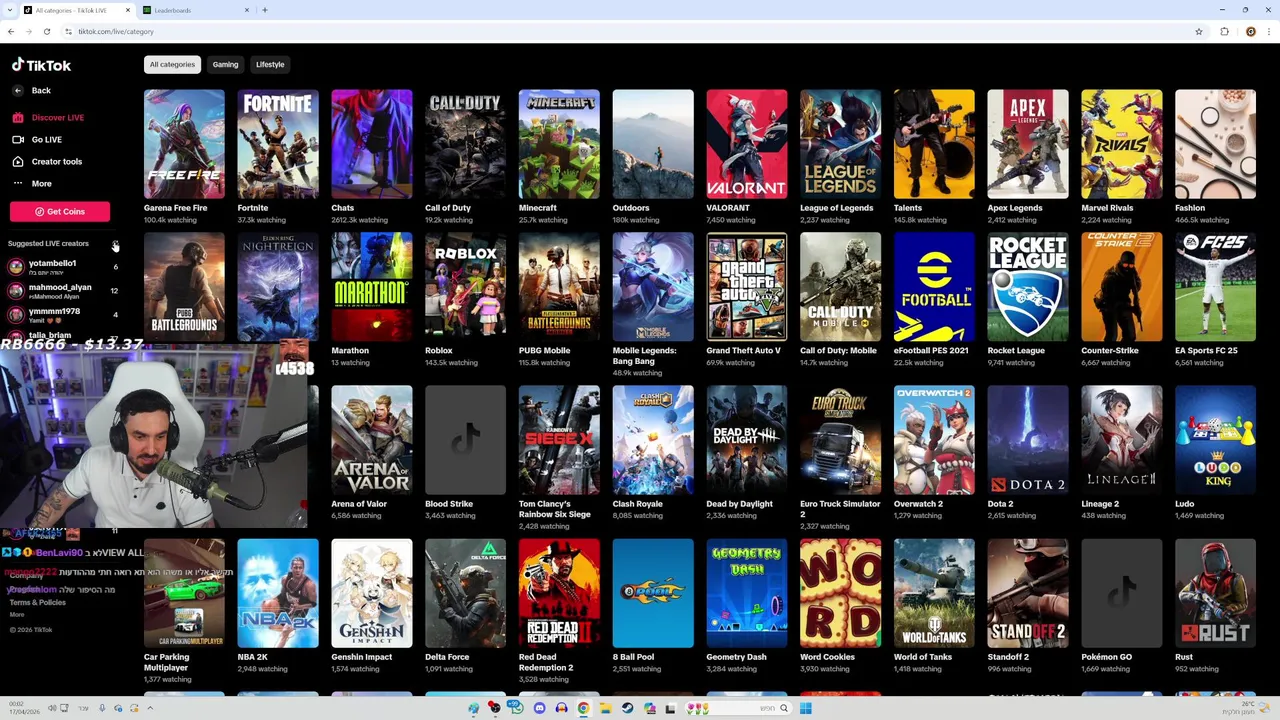
Task: Open the Lineage 2 category
Action: coord(1122,440)
